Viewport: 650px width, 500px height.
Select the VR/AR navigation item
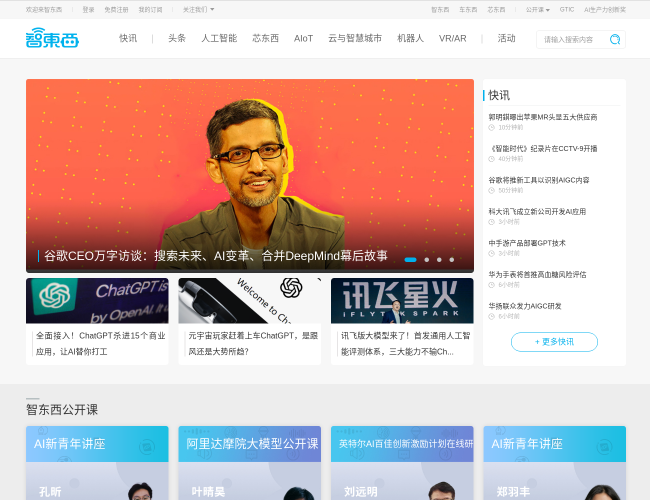[453, 39]
